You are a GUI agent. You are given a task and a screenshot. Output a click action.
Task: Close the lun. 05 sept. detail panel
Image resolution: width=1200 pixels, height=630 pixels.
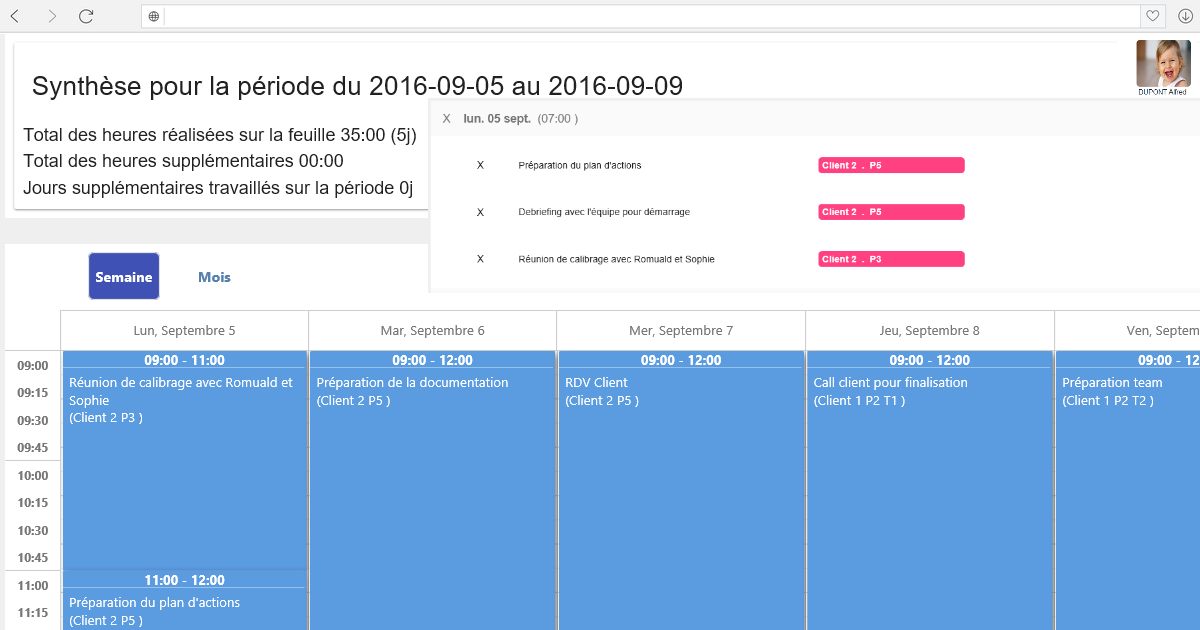point(447,118)
